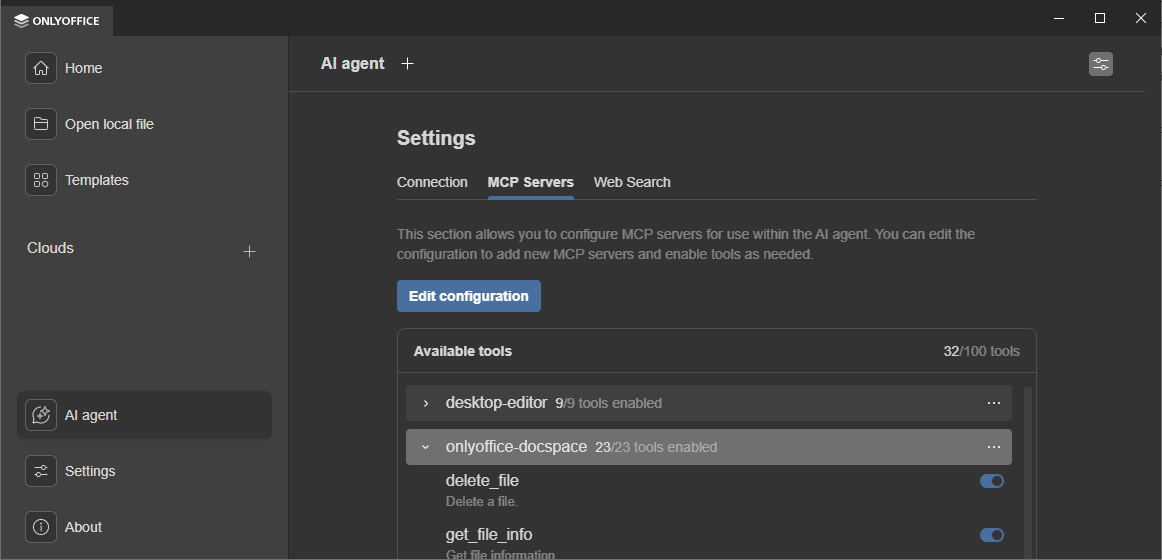The width and height of the screenshot is (1162, 560).
Task: Open the About info icon
Action: click(41, 527)
